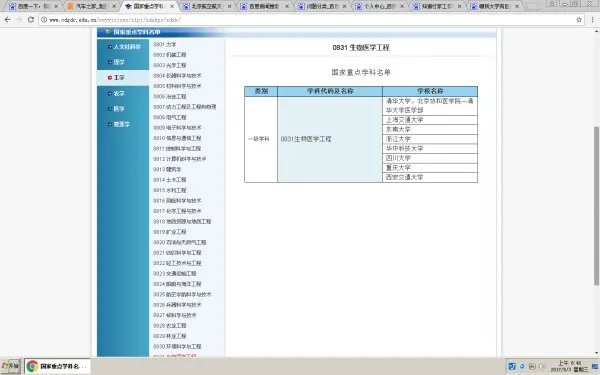This screenshot has width=600, height=375.
Task: Open 0802 机械工程 discipline link
Action: (170, 55)
